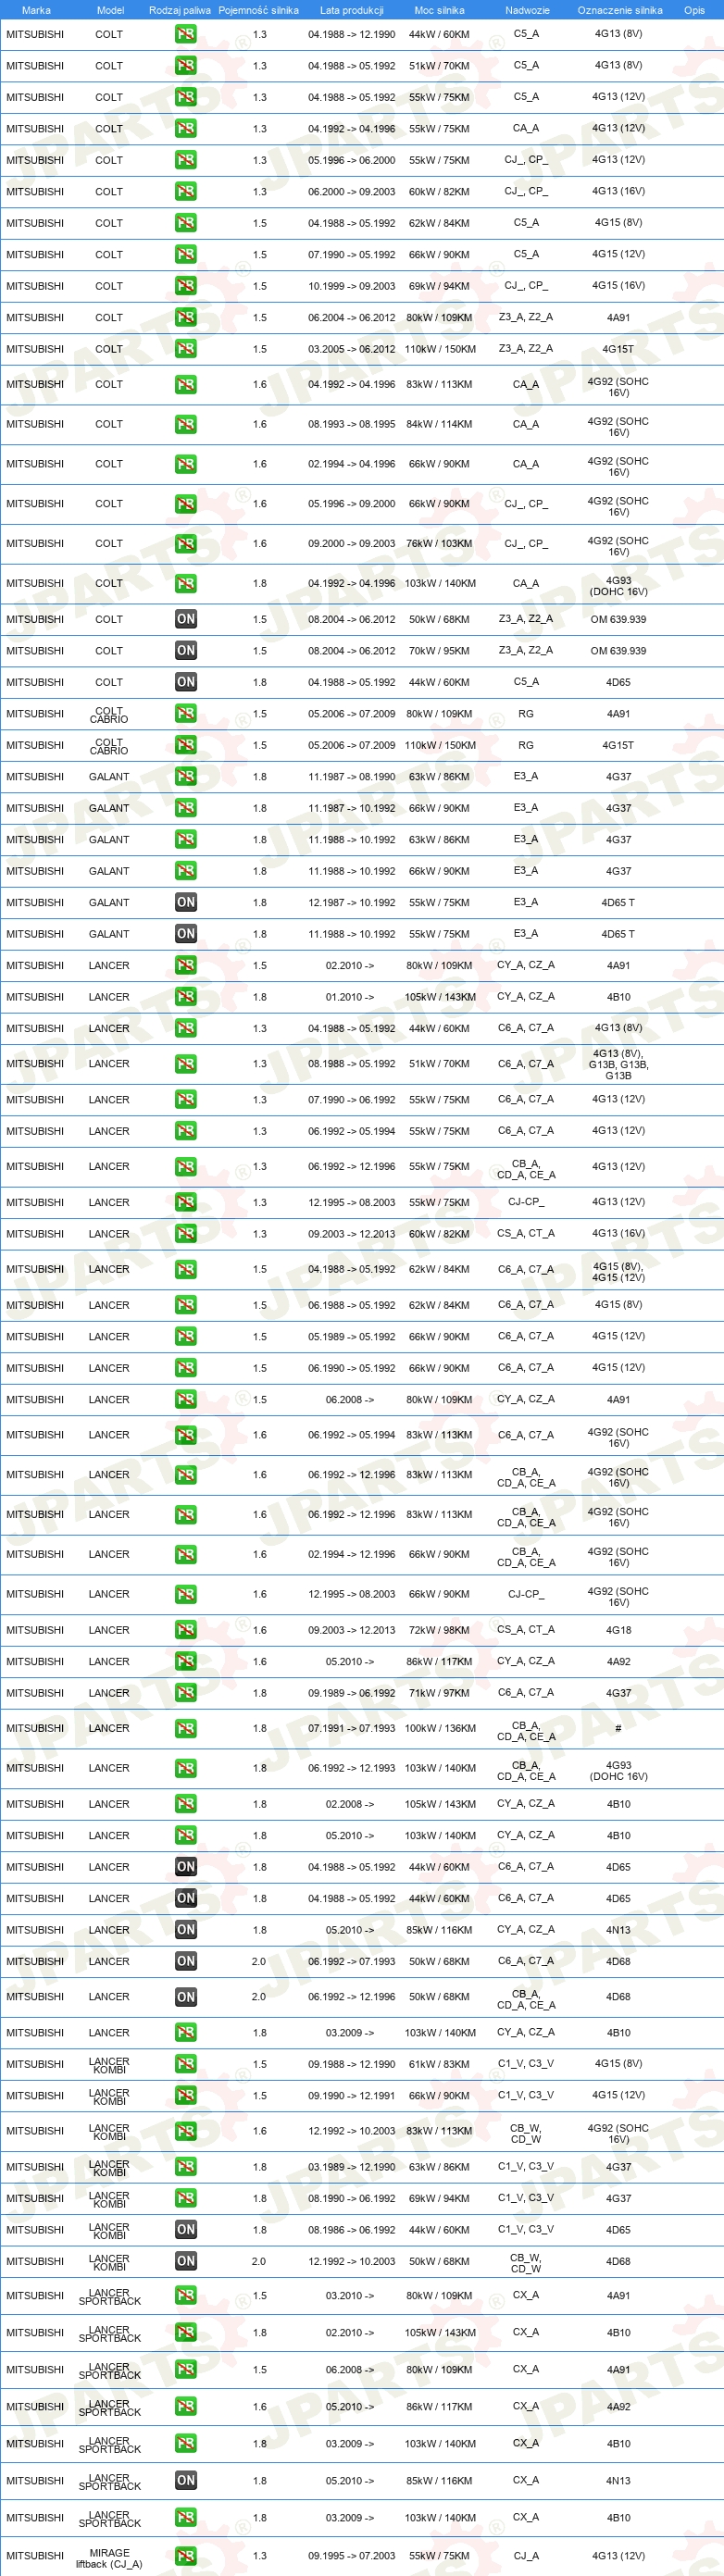Click diesel ON icon in GALANT 12.1987 -> 10.1992 row
The image size is (724, 2576).
pos(185,903)
